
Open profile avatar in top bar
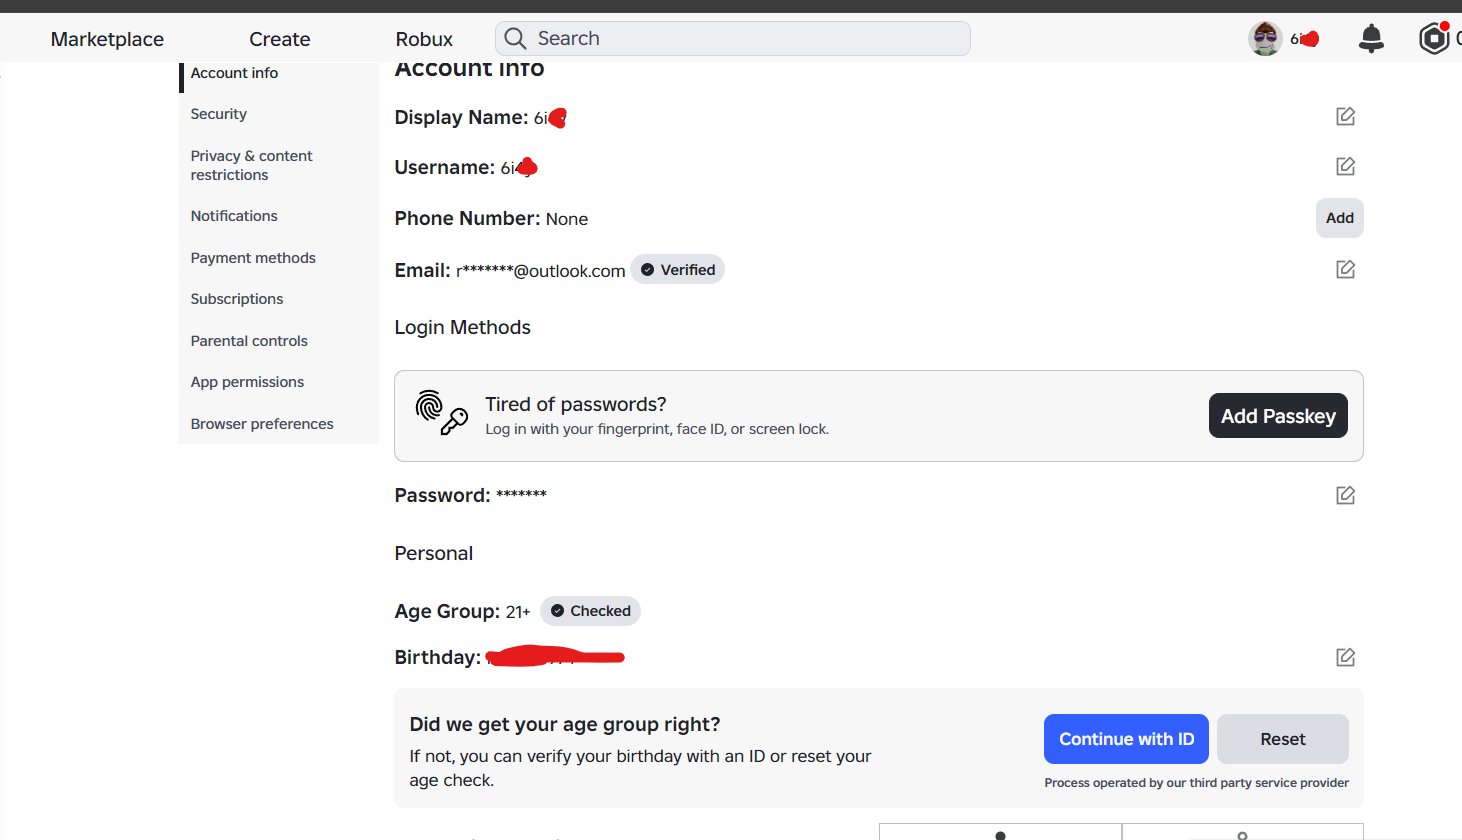(x=1265, y=39)
